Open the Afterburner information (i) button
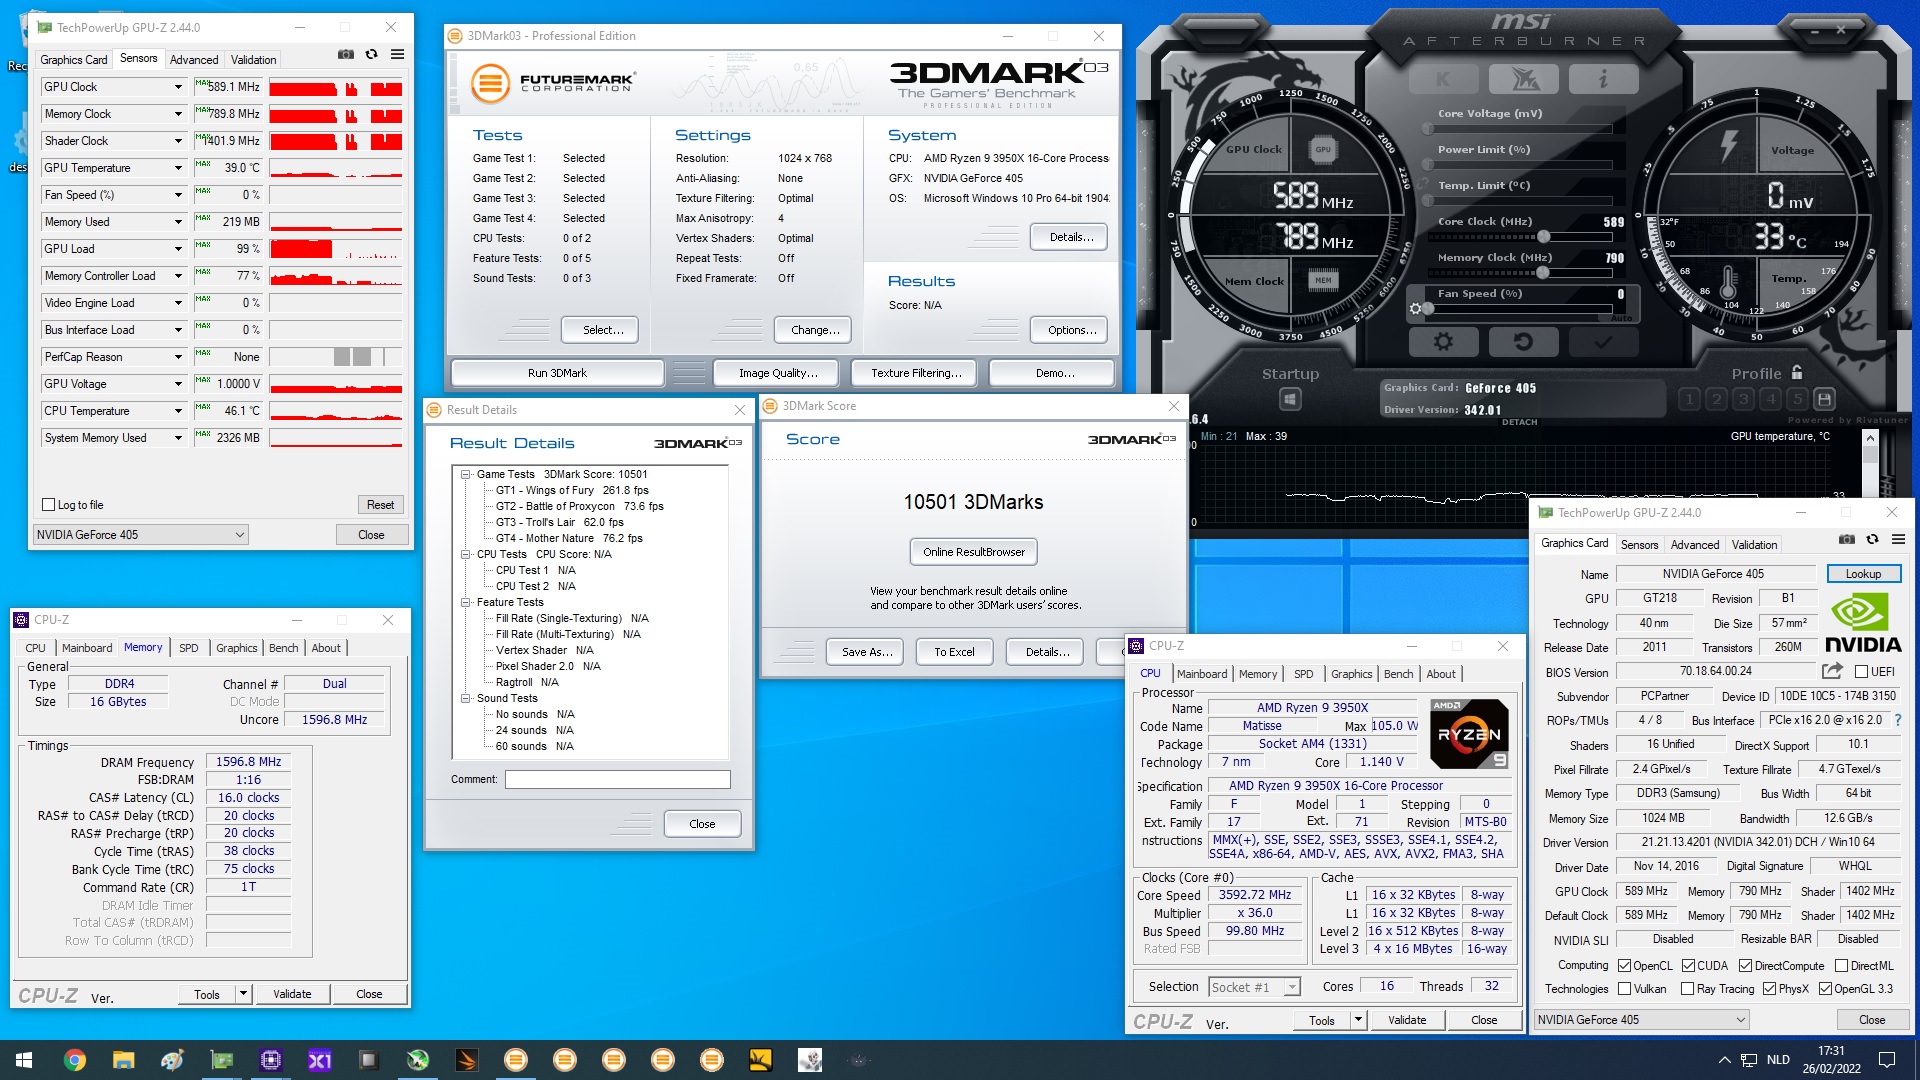Image resolution: width=1920 pixels, height=1080 pixels. pos(1603,79)
